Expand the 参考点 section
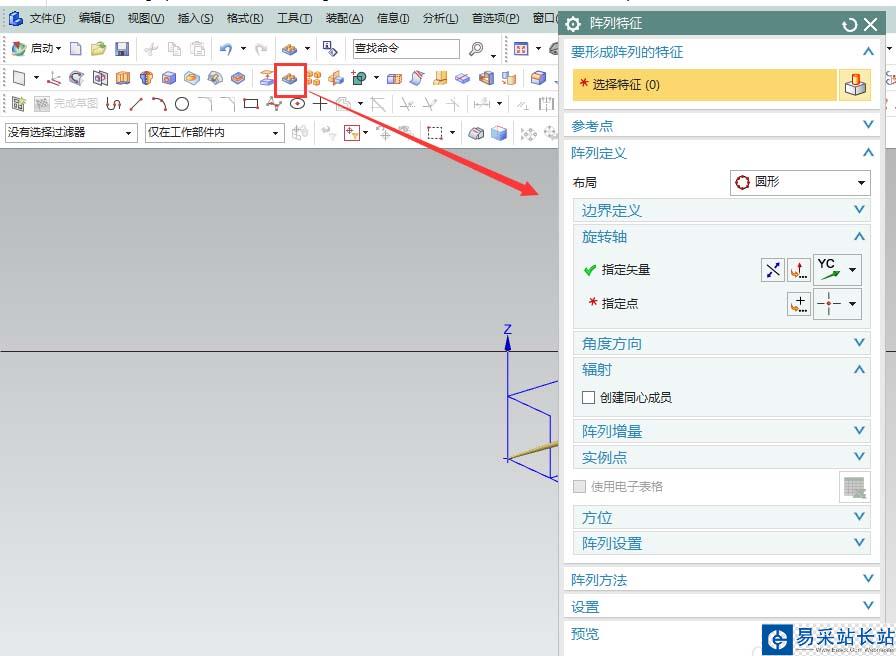Viewport: 896px width, 656px height. click(x=722, y=125)
